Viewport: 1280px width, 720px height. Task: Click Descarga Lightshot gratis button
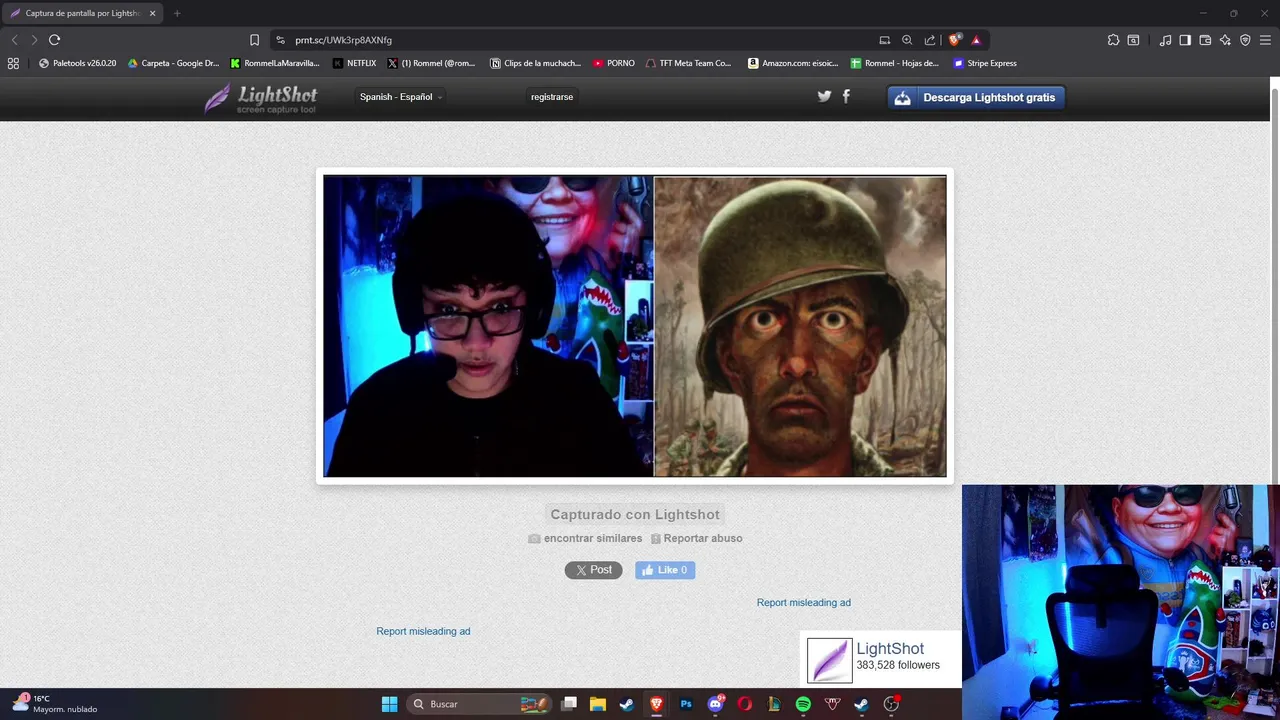click(976, 97)
